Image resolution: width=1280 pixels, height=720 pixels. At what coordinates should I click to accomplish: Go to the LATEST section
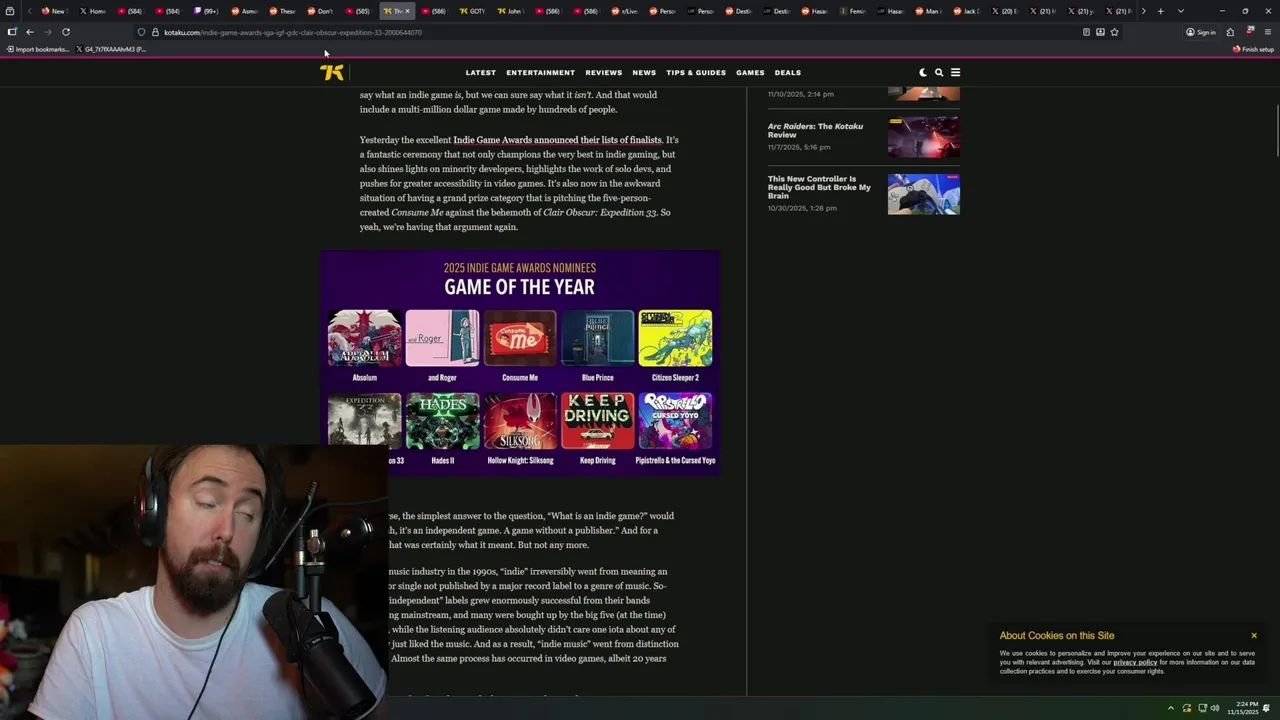pos(480,72)
